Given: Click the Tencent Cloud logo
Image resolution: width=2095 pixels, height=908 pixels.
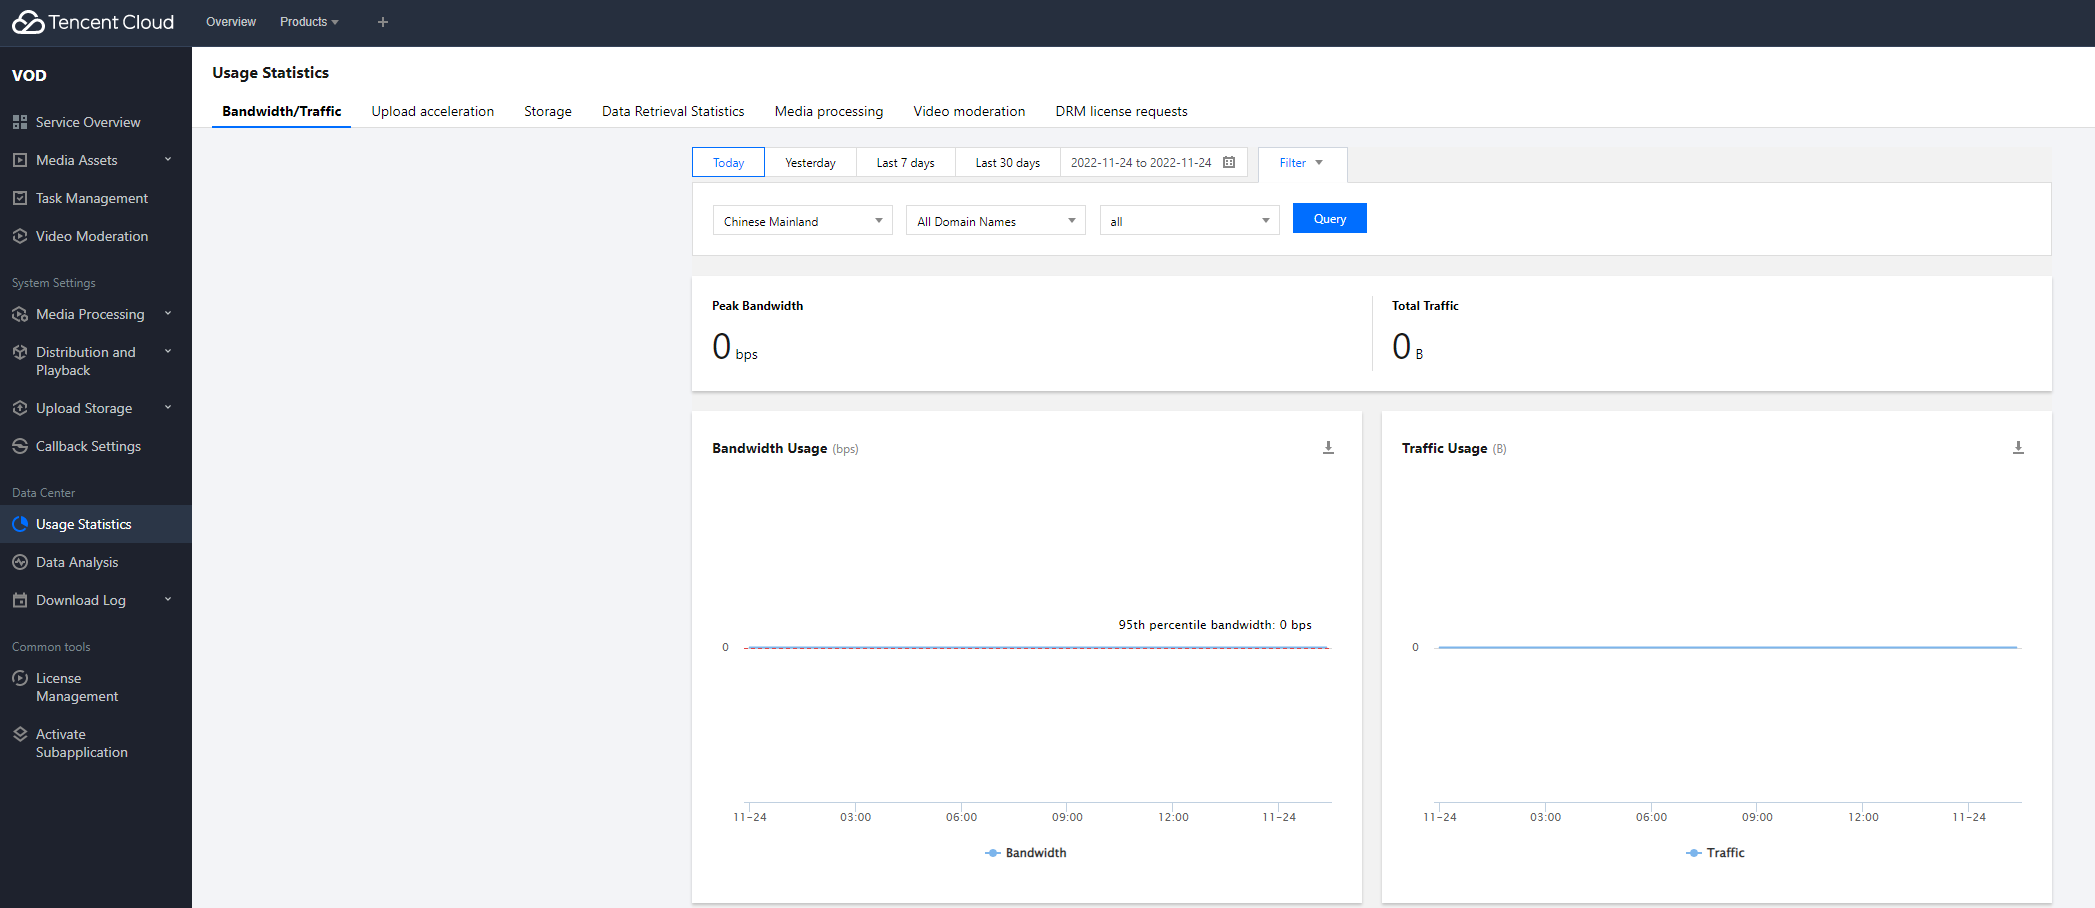Looking at the screenshot, I should click(x=93, y=22).
